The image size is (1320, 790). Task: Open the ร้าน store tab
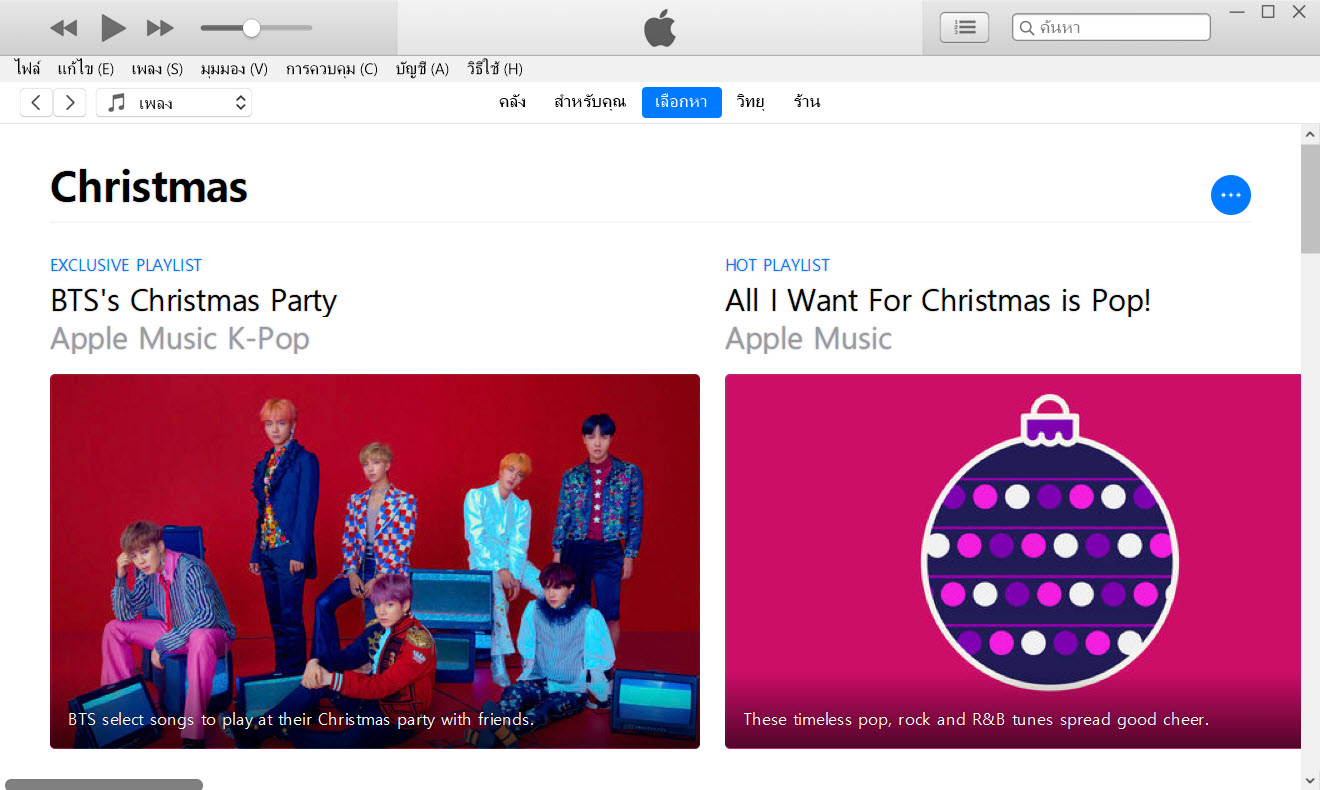tap(807, 102)
